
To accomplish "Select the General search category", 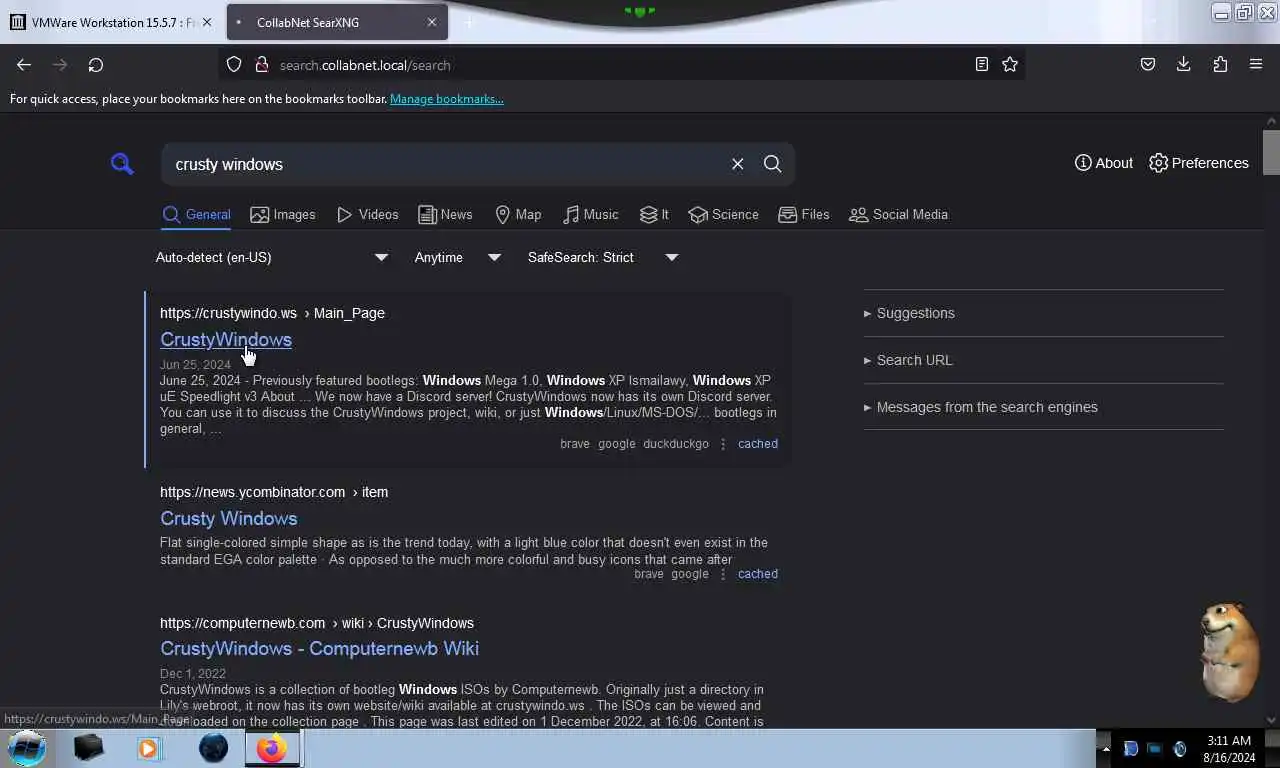I will (197, 214).
